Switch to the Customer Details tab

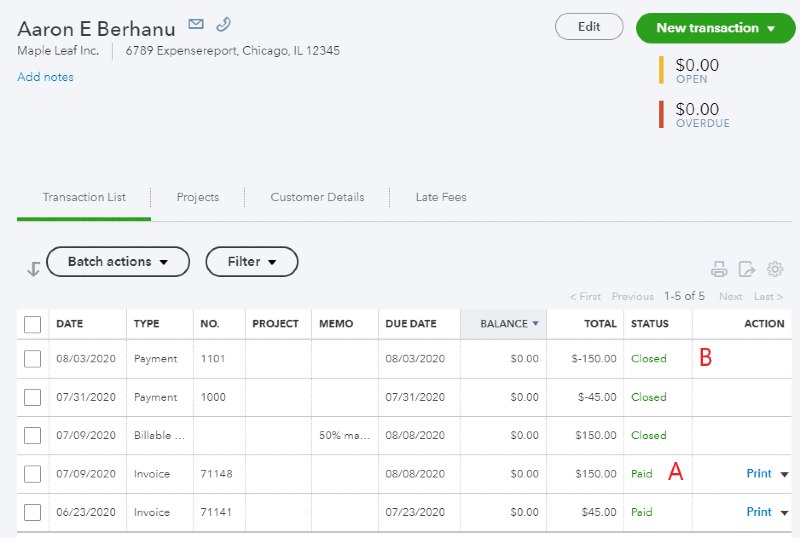(x=317, y=197)
